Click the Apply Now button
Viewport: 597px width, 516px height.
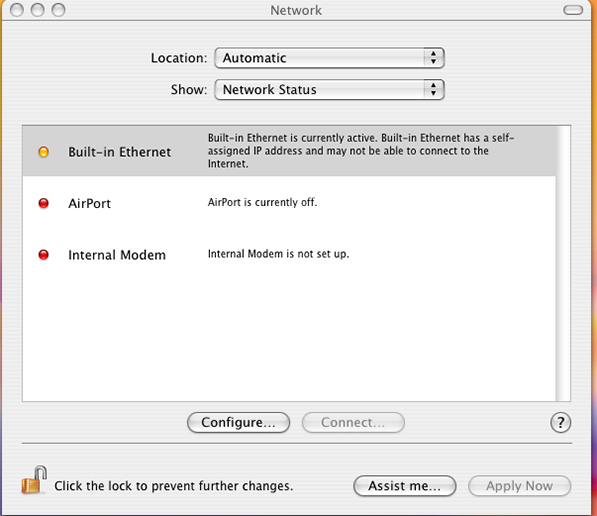click(x=519, y=486)
